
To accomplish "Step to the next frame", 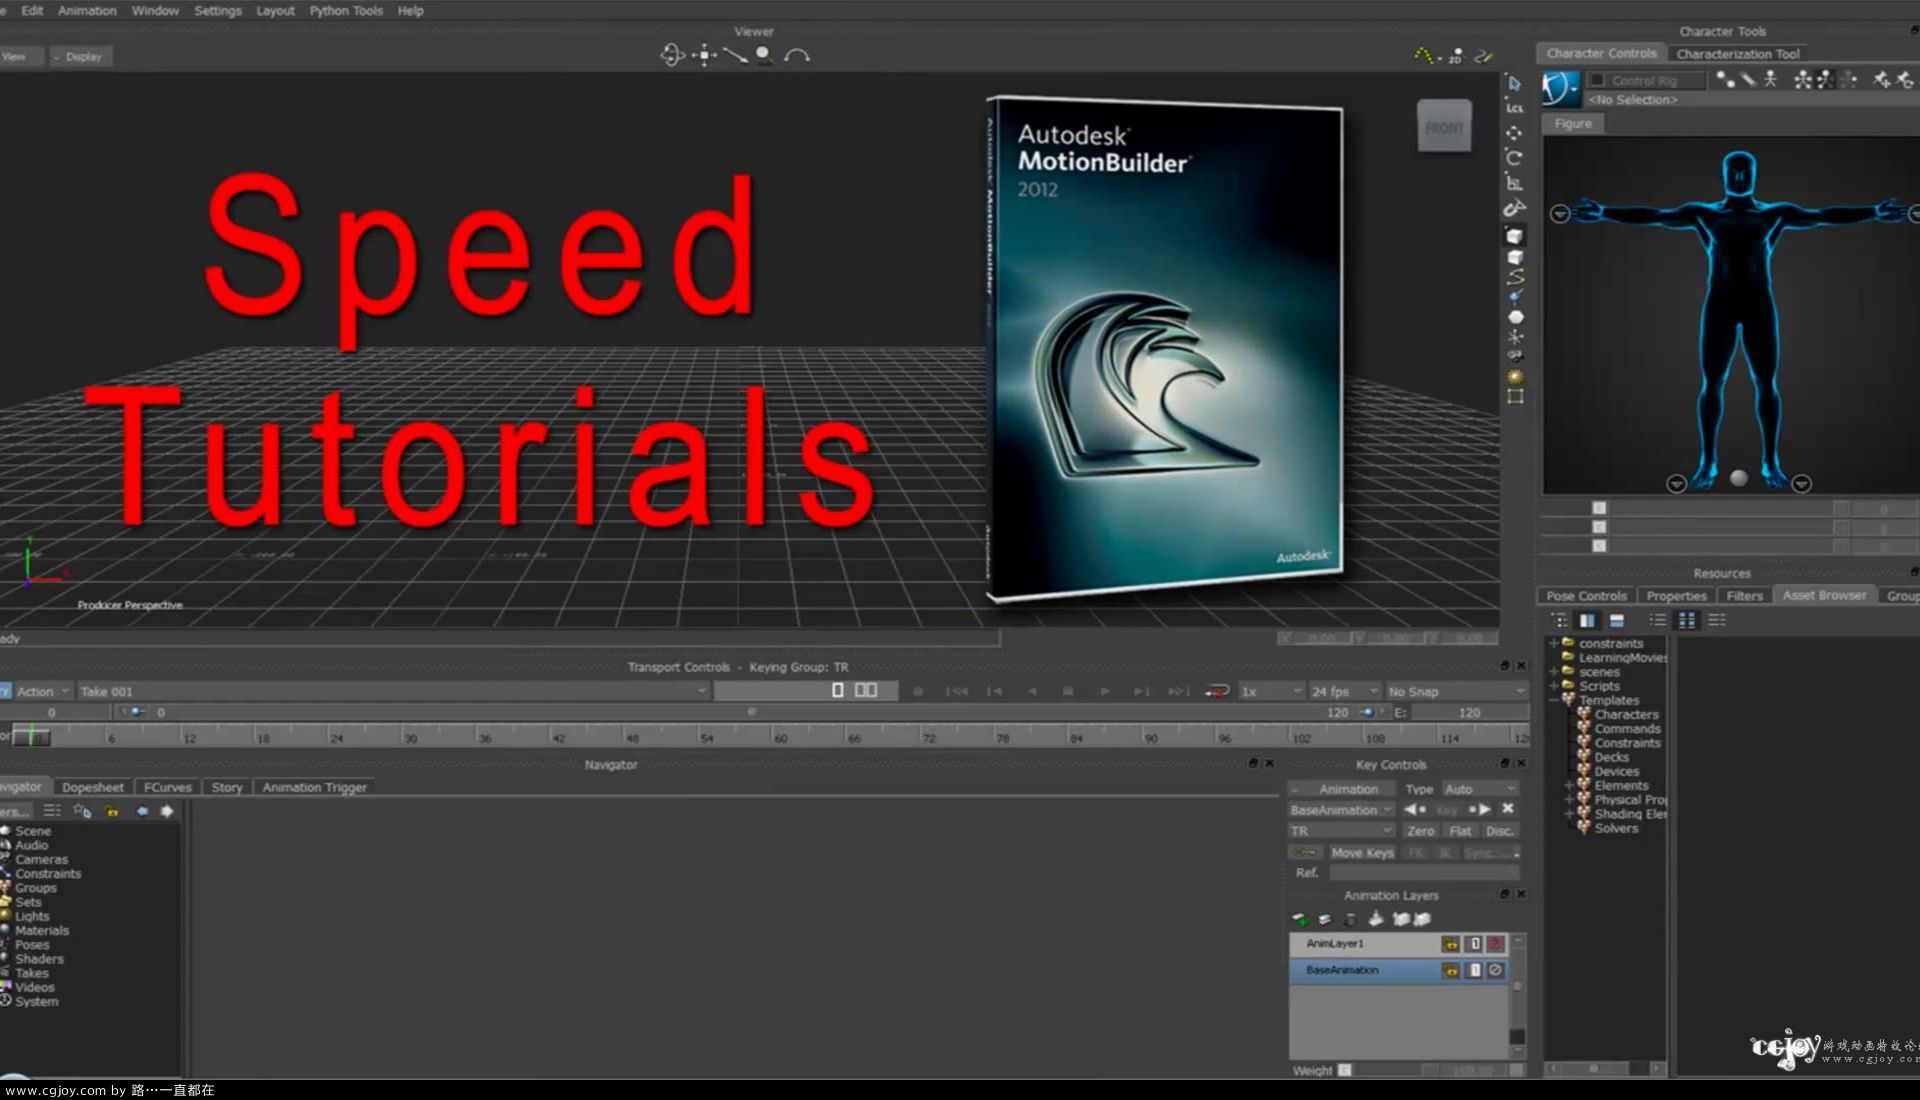I will pyautogui.click(x=1141, y=691).
